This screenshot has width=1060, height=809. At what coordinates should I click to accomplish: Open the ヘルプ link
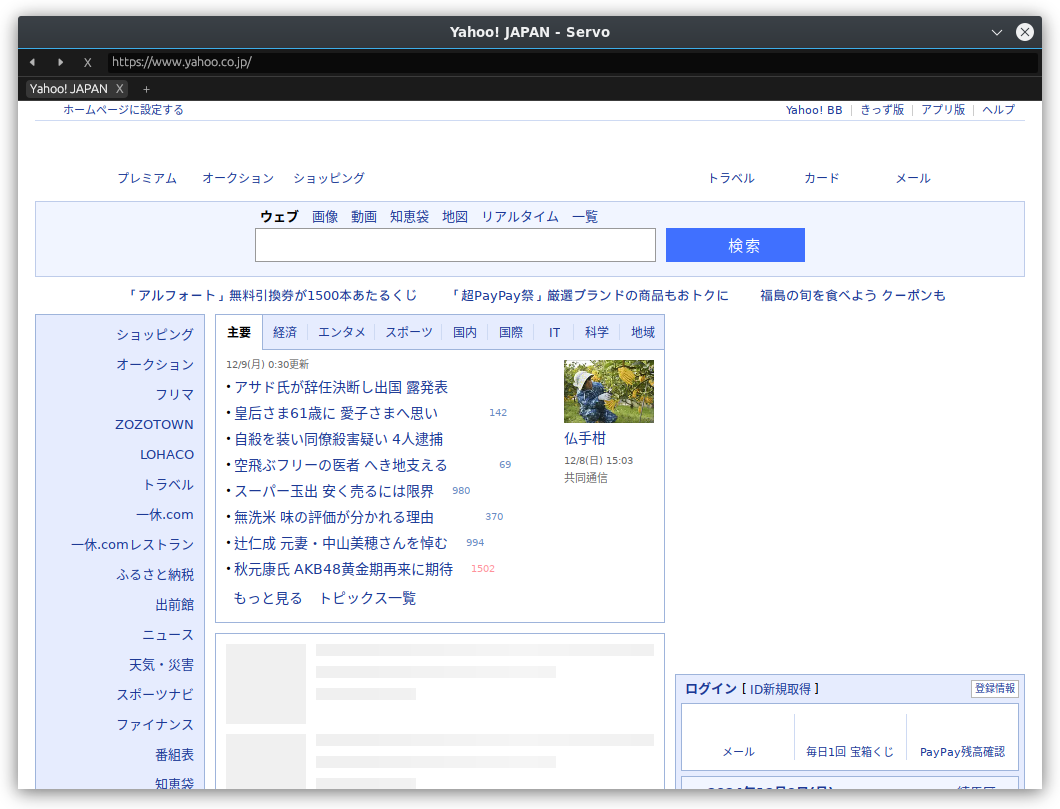click(x=998, y=109)
